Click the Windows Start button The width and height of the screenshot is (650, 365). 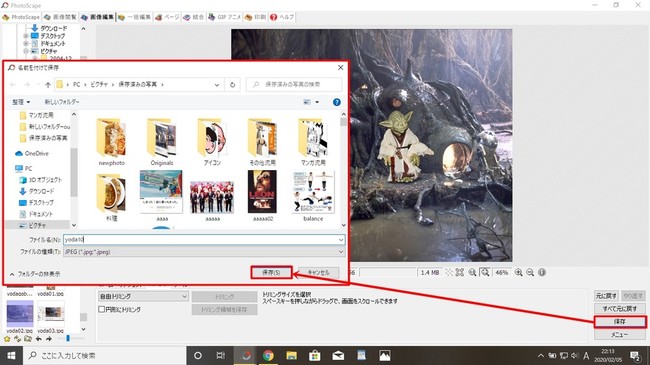(11, 355)
